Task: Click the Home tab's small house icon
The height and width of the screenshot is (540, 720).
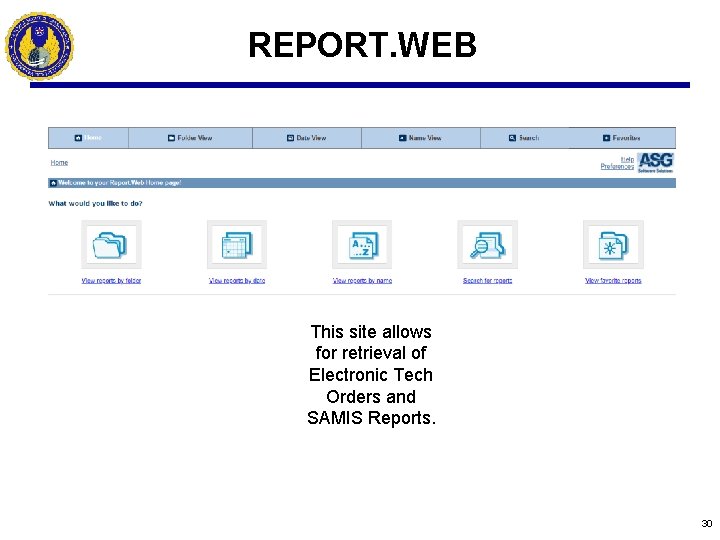Action: click(78, 138)
